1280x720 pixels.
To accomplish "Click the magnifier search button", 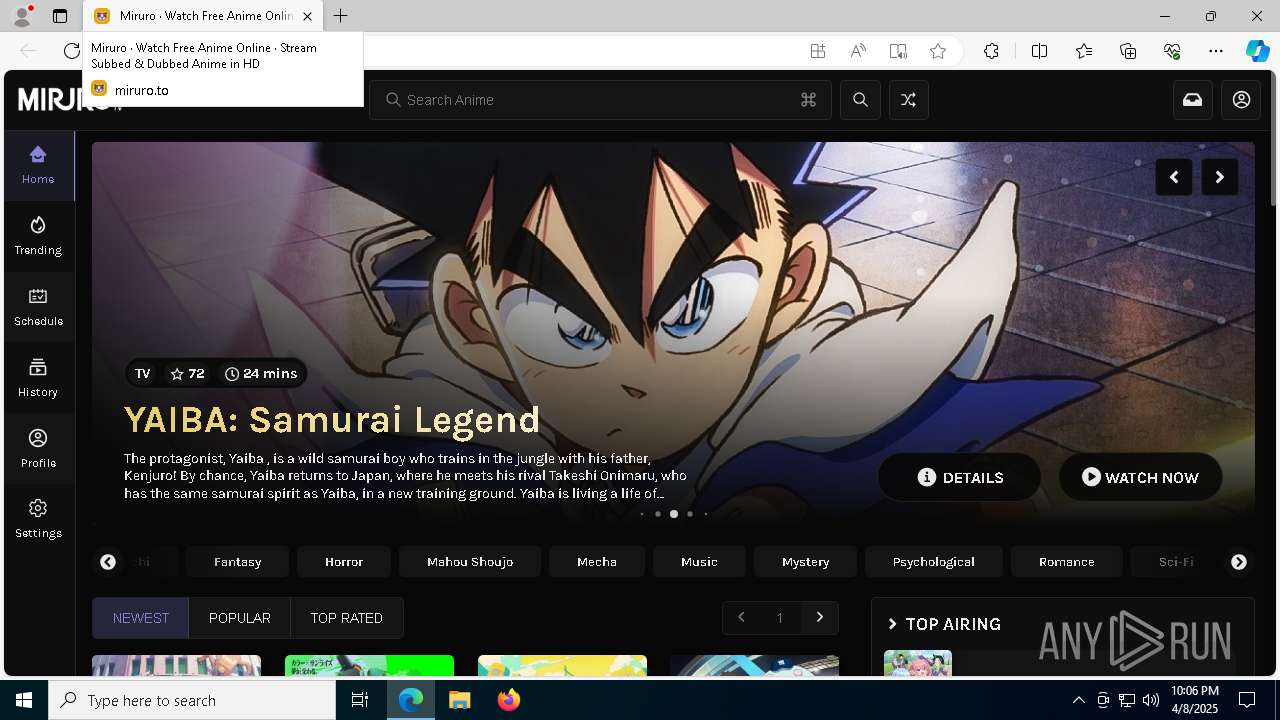I will click(860, 100).
